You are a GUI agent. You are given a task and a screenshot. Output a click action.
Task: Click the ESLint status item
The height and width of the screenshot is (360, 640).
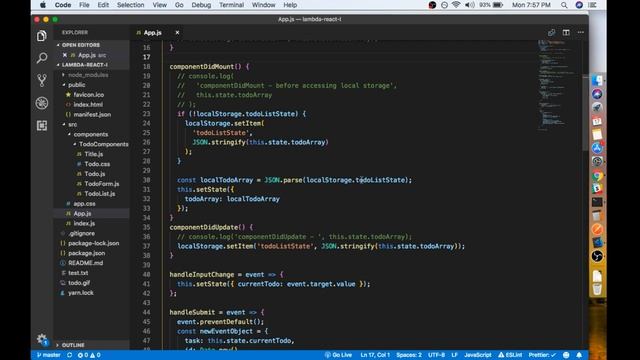pyautogui.click(x=510, y=355)
